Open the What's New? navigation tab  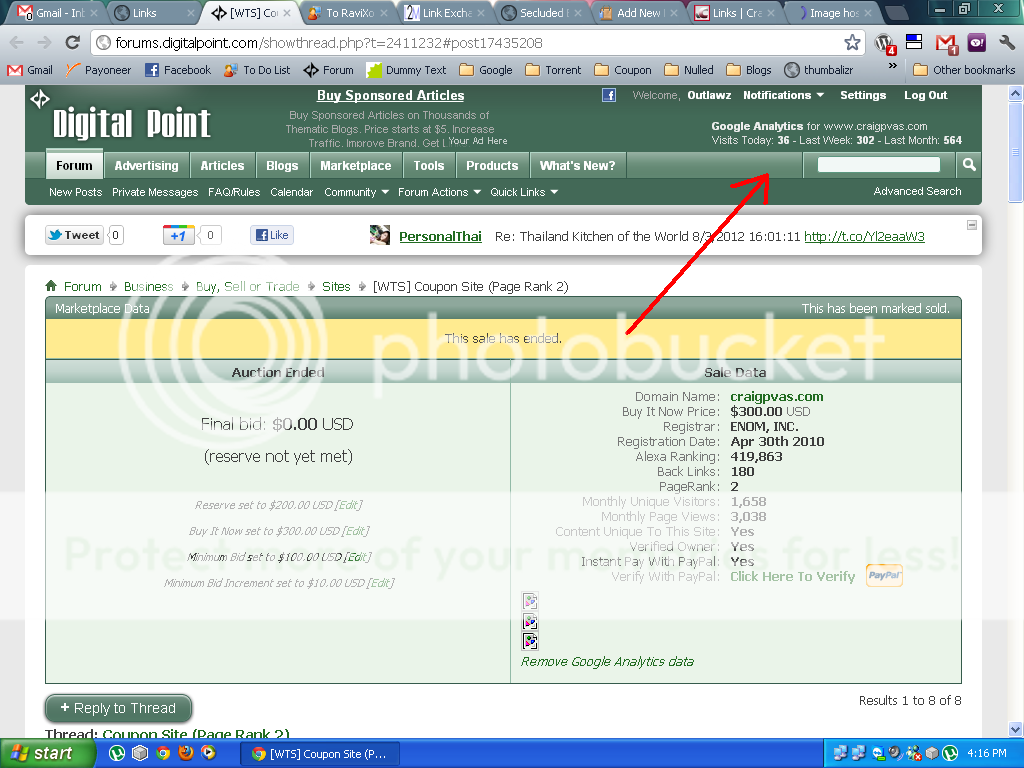(x=577, y=166)
